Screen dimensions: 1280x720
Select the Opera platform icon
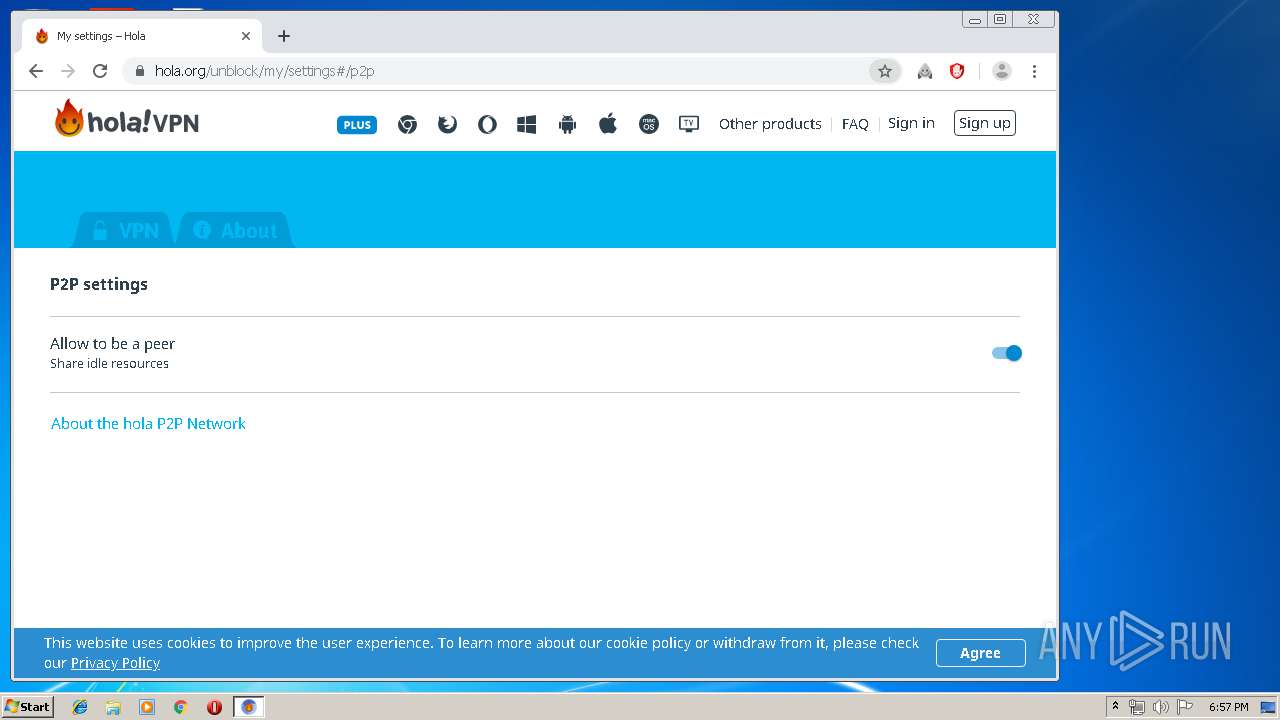pos(487,125)
